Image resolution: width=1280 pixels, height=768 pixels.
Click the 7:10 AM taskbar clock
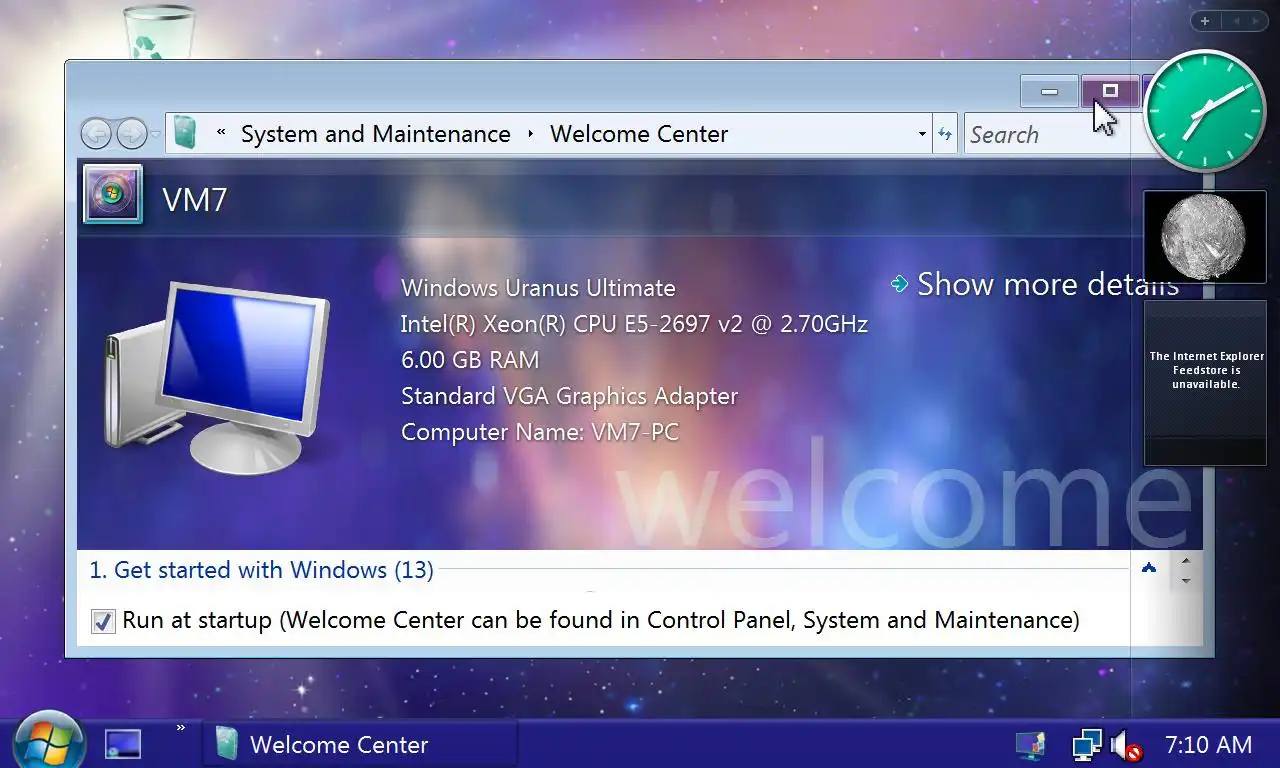pyautogui.click(x=1208, y=745)
